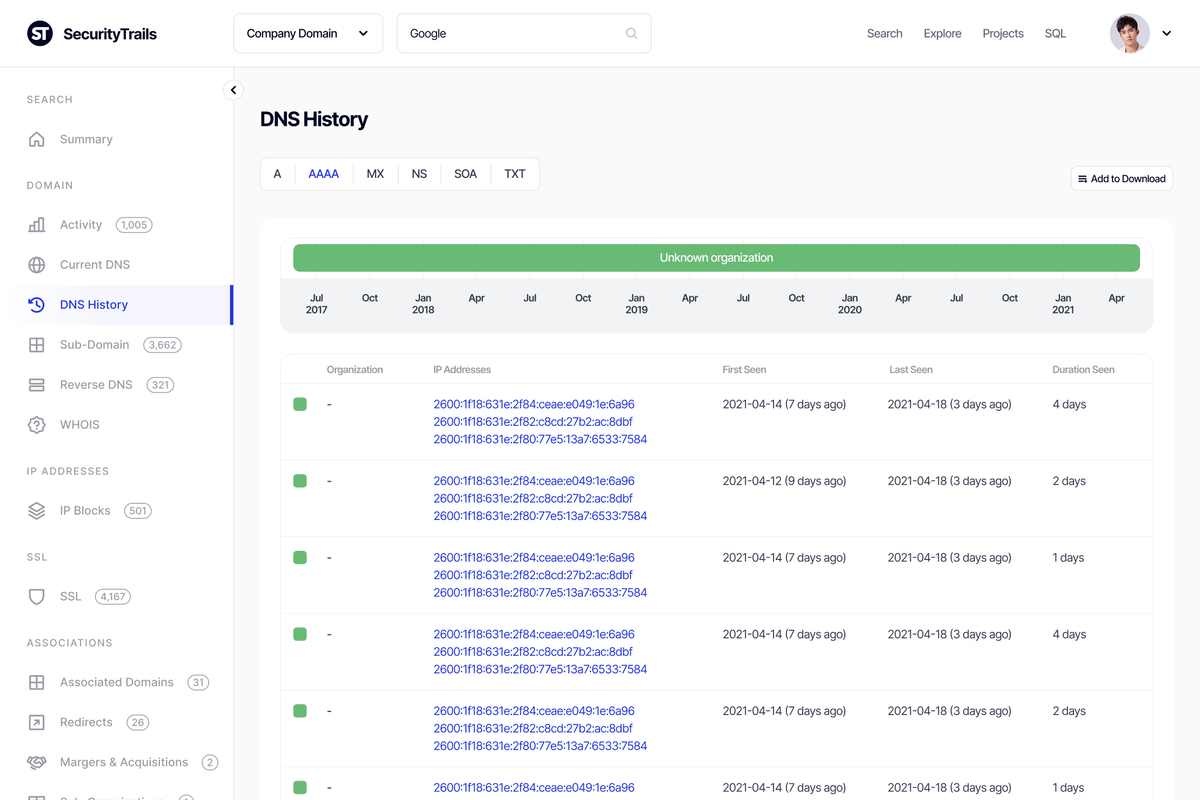
Task: Click the DNS History page heading
Action: click(314, 120)
